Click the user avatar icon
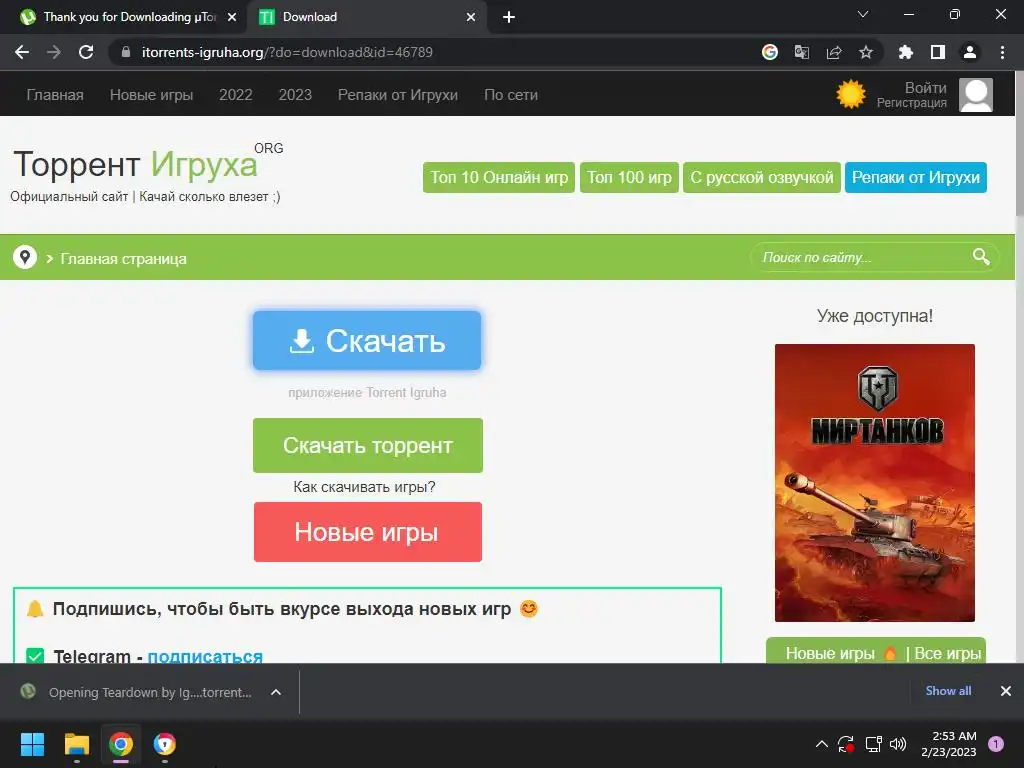The image size is (1024, 768). click(x=976, y=95)
